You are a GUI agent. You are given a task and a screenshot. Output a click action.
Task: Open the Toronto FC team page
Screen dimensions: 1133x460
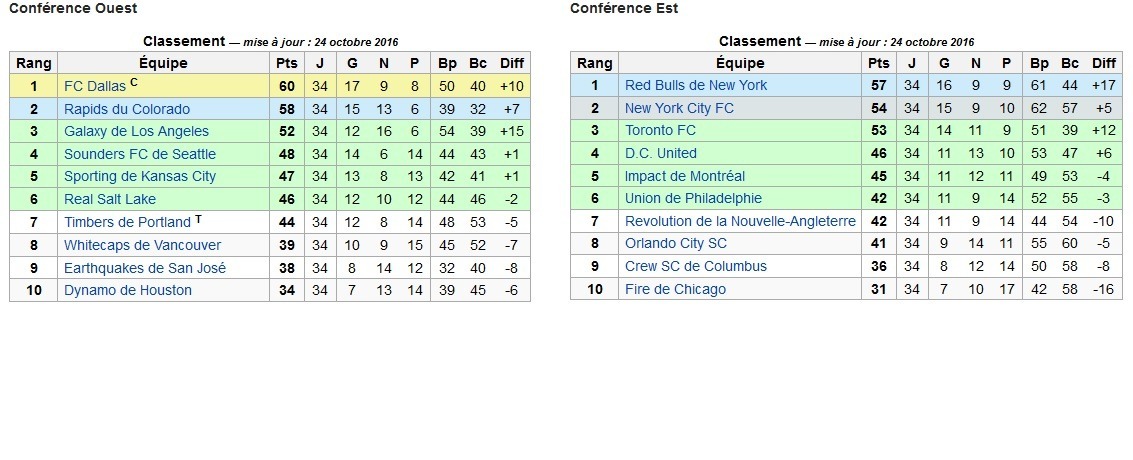660,130
